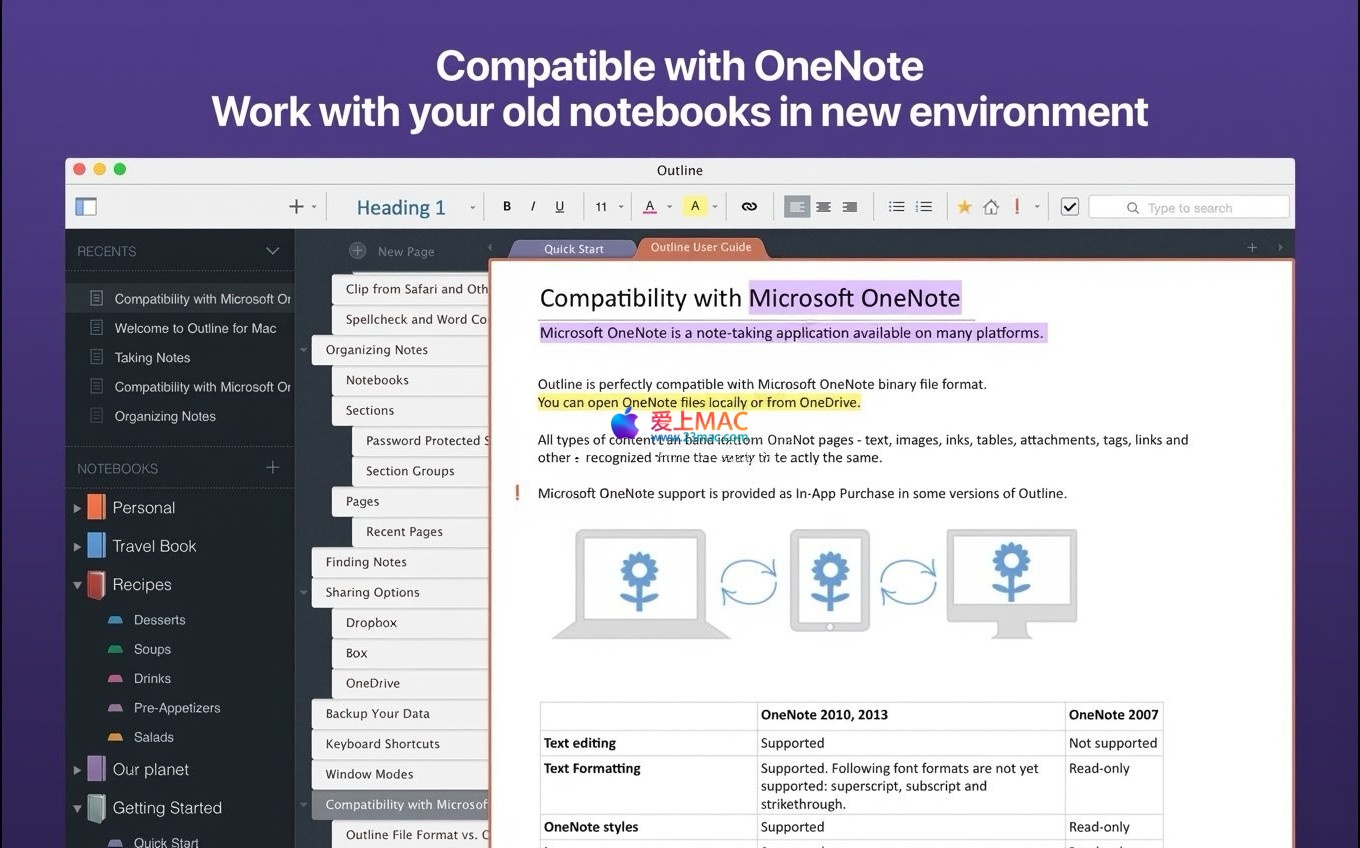Open the Heading 1 style dropdown
This screenshot has height=848, width=1360.
click(414, 207)
